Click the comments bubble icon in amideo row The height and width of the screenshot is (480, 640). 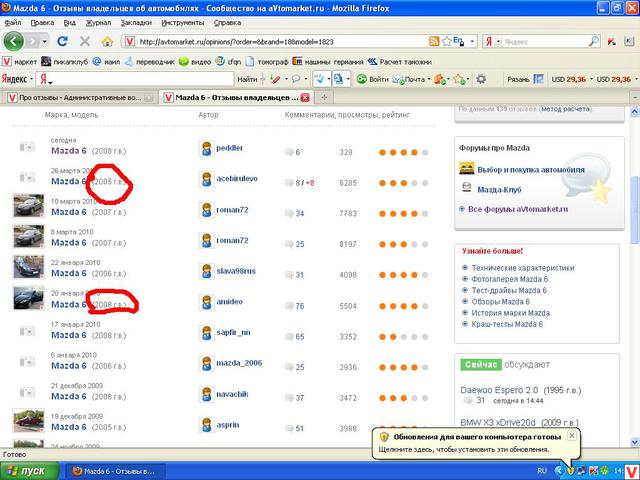pos(289,306)
